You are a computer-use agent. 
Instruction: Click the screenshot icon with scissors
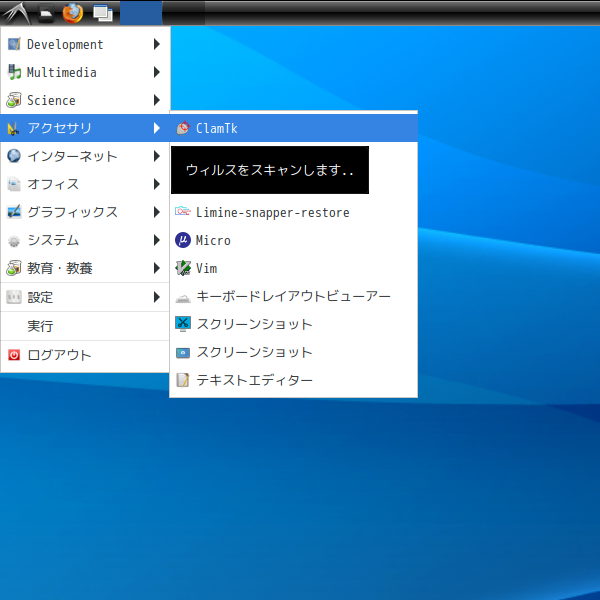point(183,324)
